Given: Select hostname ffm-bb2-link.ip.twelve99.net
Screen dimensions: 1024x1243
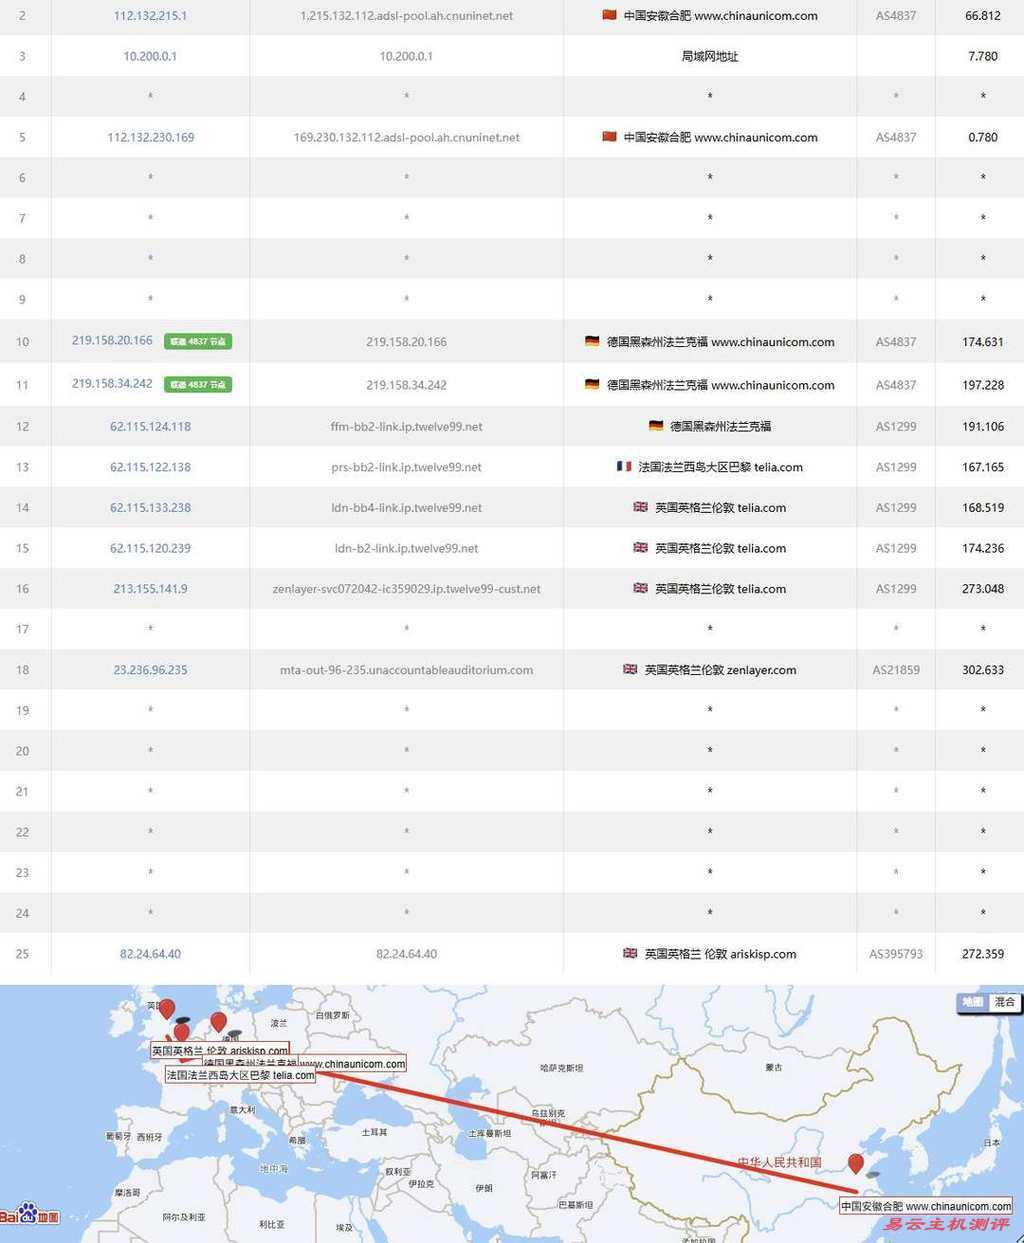Looking at the screenshot, I should coord(406,426).
